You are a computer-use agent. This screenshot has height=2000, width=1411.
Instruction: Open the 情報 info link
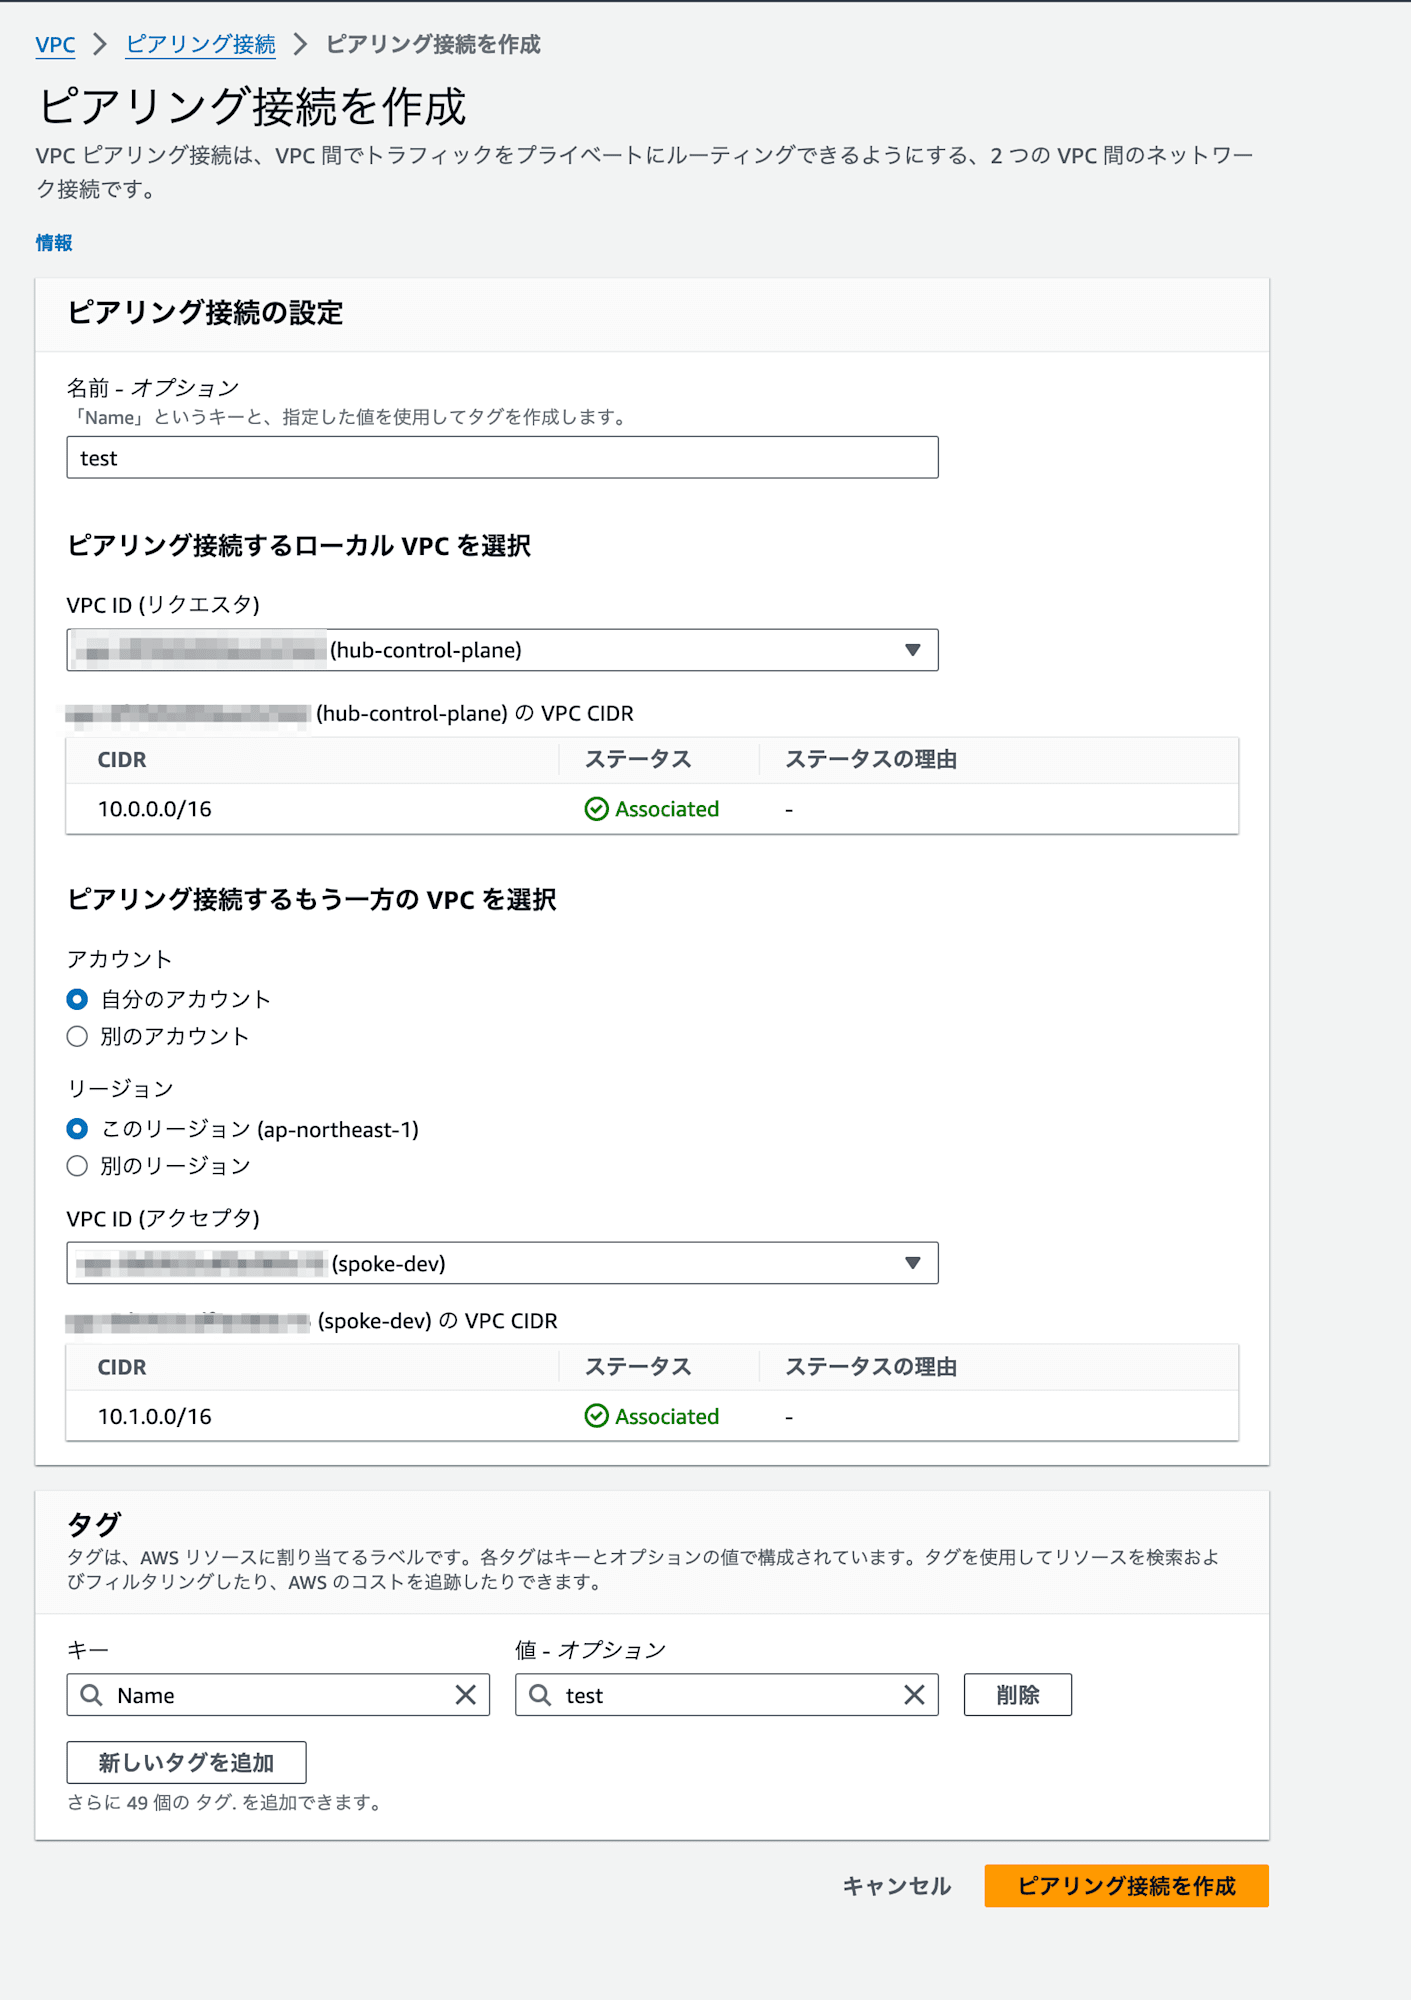54,242
